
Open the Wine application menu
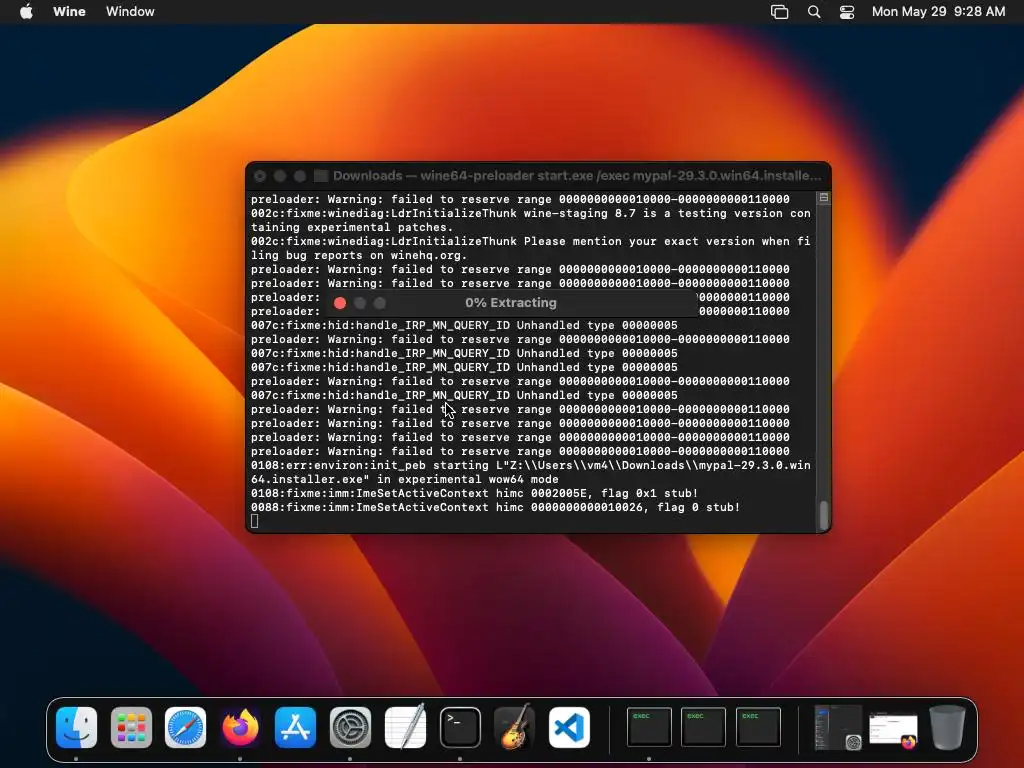pos(69,12)
